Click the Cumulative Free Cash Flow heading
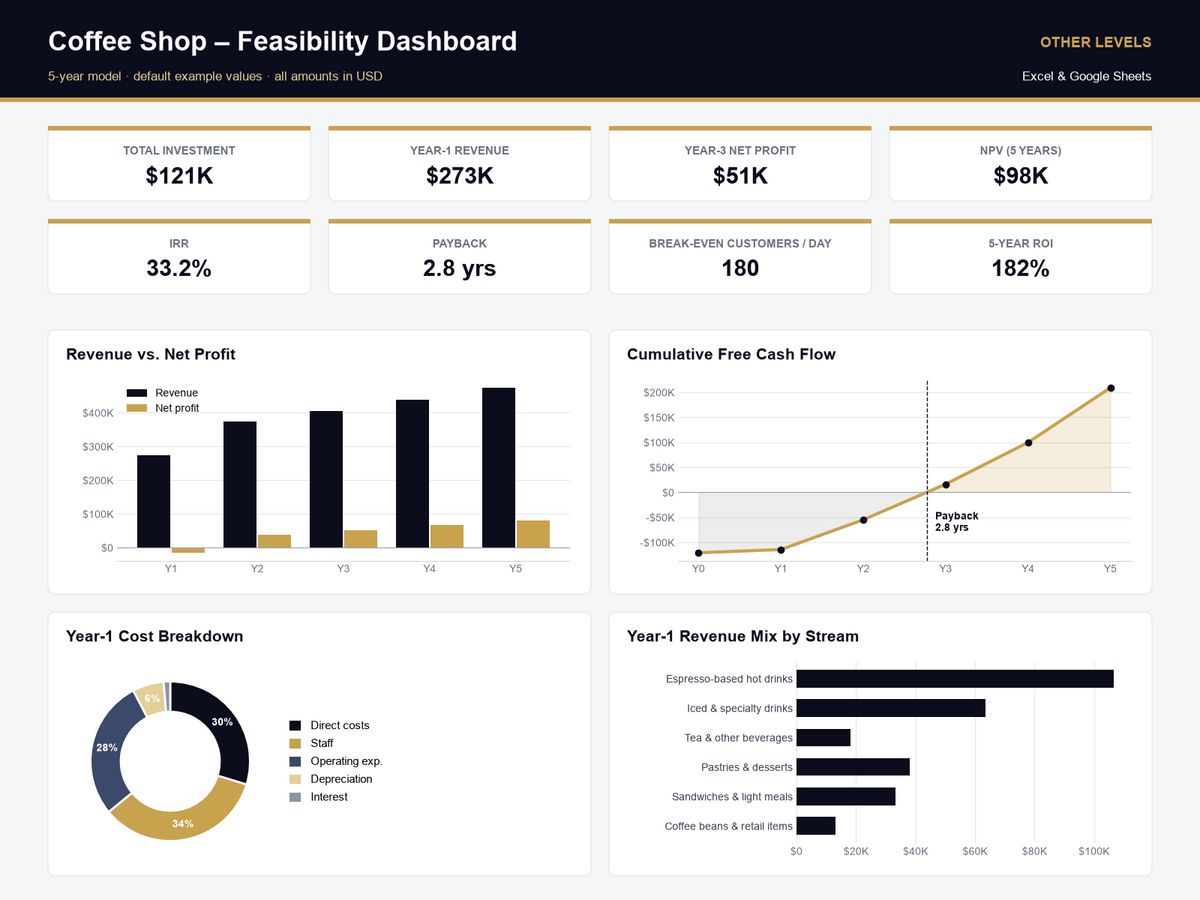The width and height of the screenshot is (1200, 900). coord(731,354)
